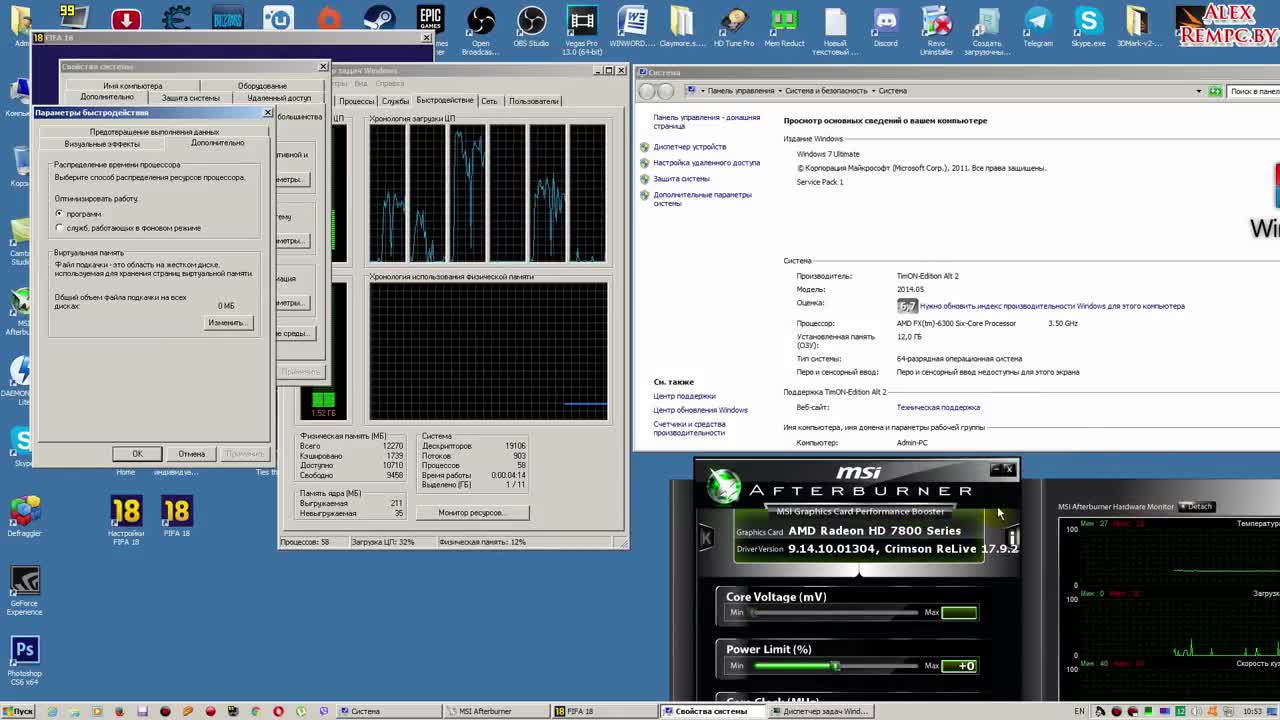Select the System Protection tab
This screenshot has width=1280, height=720.
(x=190, y=98)
